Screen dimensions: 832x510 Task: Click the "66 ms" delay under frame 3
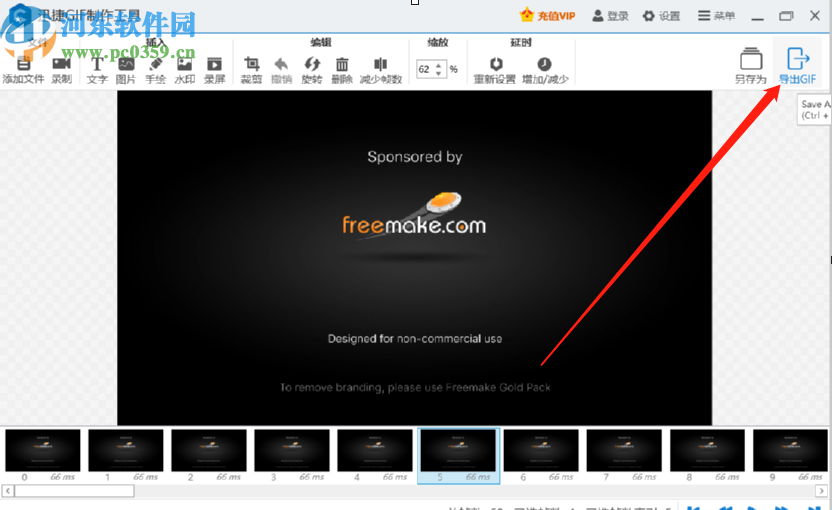[311, 477]
